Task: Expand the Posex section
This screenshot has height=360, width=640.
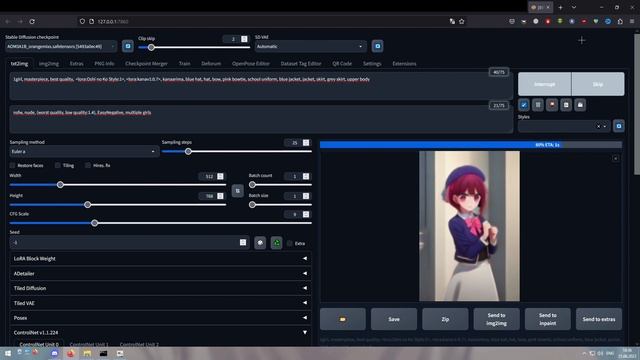Action: tap(160, 318)
